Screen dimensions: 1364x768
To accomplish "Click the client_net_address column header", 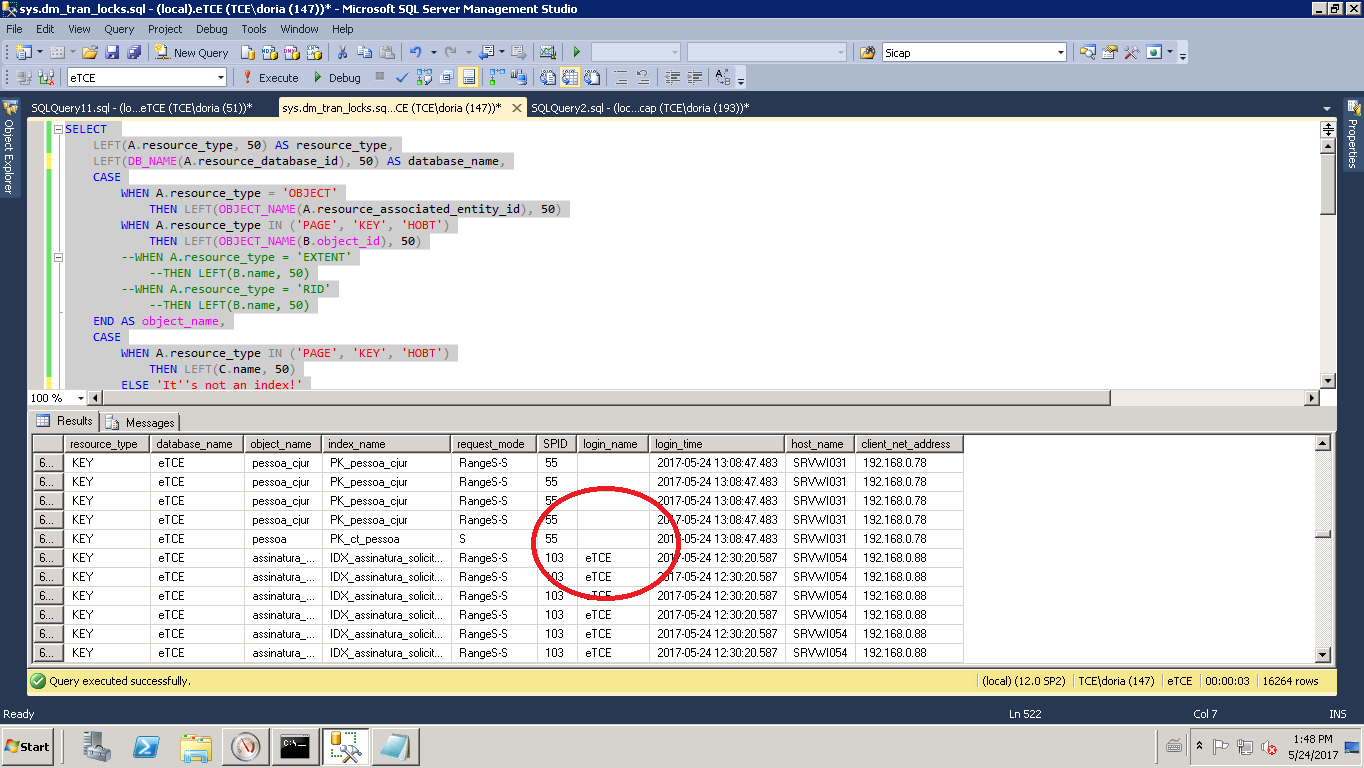I will (909, 444).
